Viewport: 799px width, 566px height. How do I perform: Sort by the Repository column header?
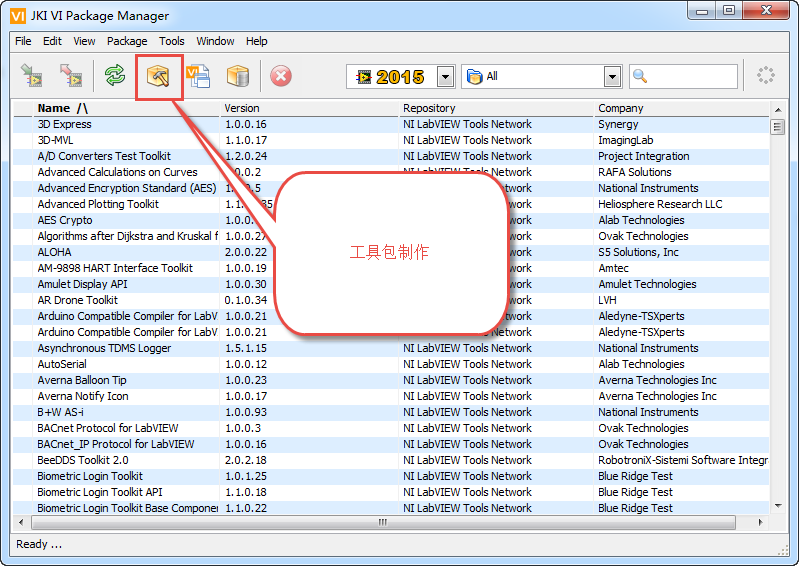click(x=496, y=108)
